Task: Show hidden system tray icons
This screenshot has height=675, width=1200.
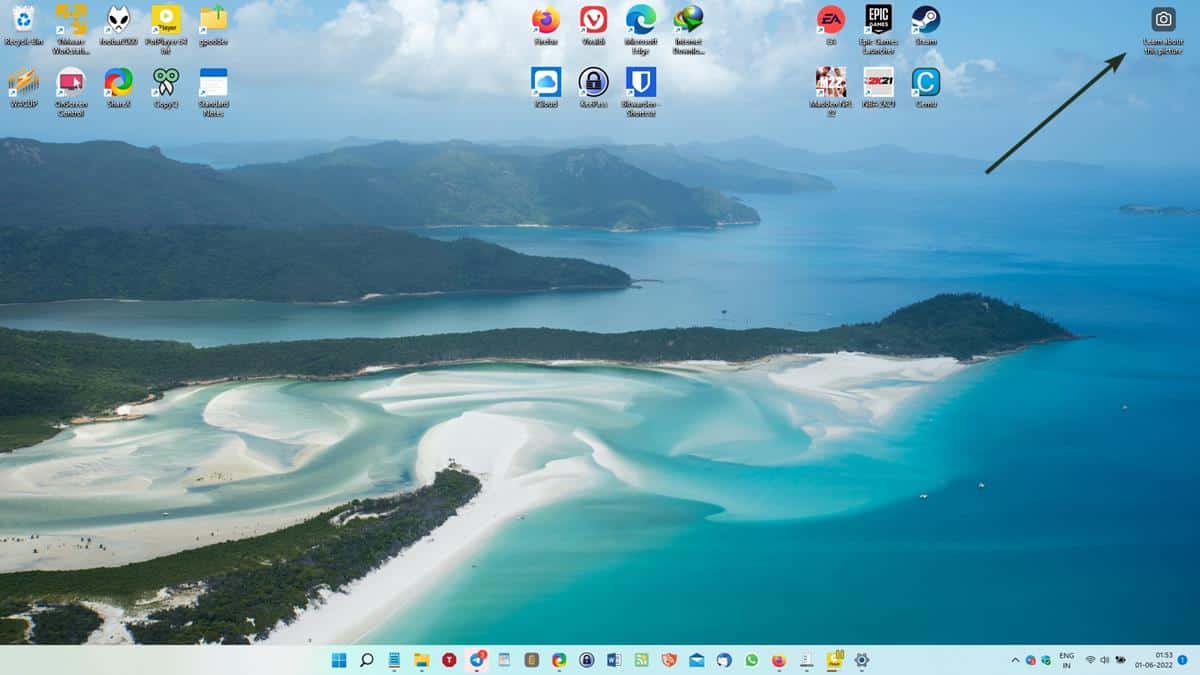Action: pyautogui.click(x=1016, y=660)
